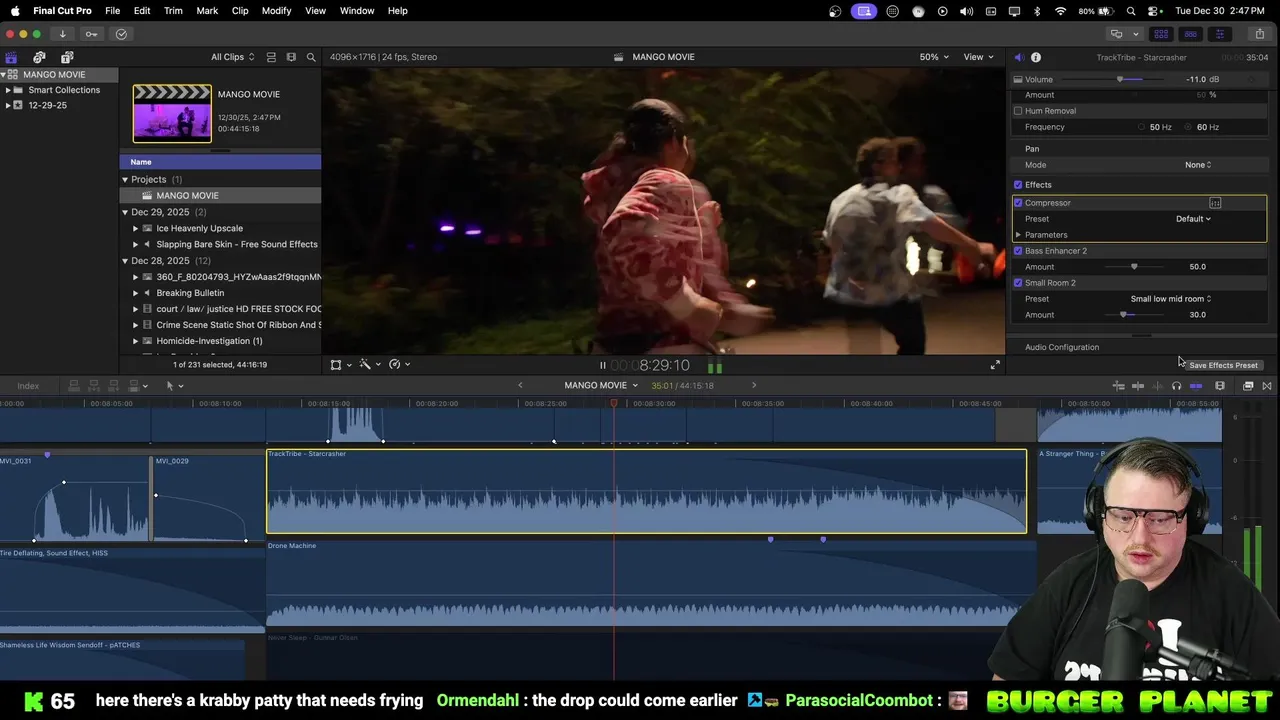Disable the Effects checkbox
Image resolution: width=1280 pixels, height=720 pixels.
(x=1018, y=185)
